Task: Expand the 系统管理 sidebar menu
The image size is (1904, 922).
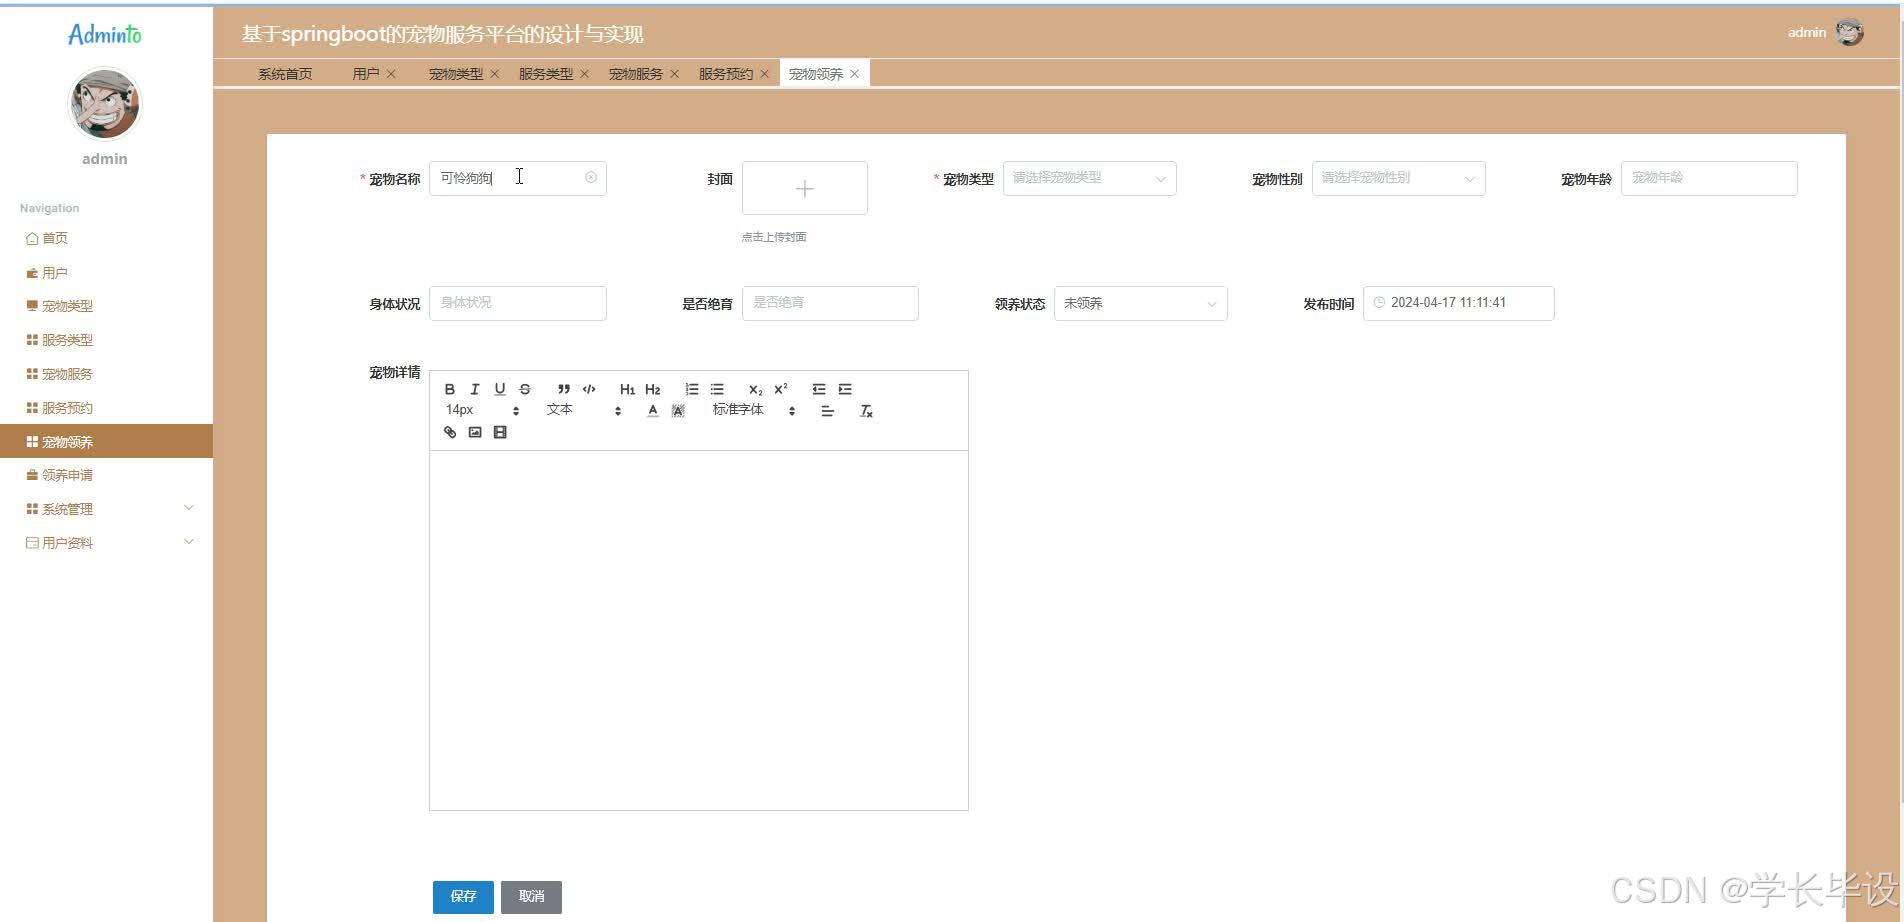Action: 106,509
